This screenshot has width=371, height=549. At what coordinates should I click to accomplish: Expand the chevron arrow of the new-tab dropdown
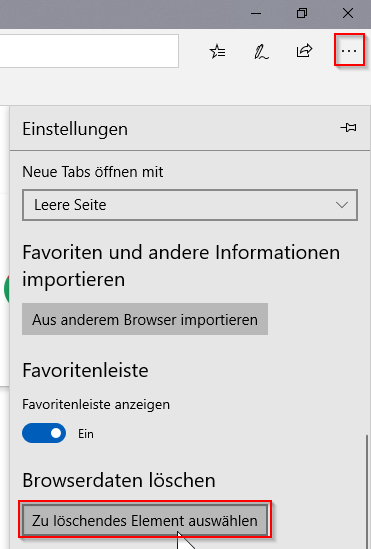coord(342,205)
